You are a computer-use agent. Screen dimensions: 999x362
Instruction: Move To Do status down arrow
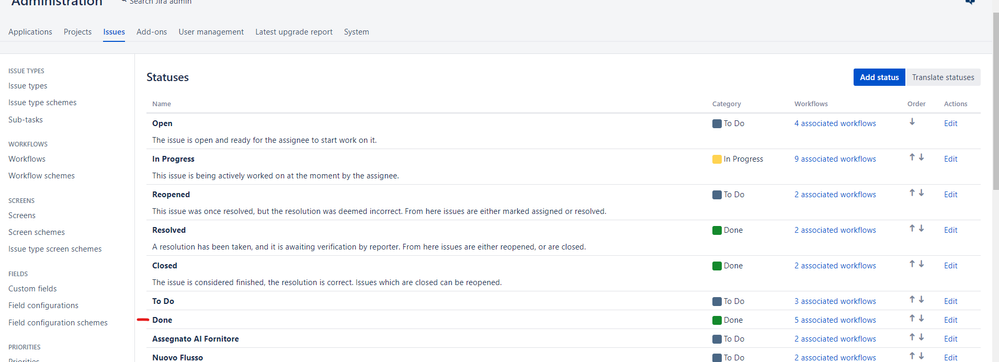921,300
